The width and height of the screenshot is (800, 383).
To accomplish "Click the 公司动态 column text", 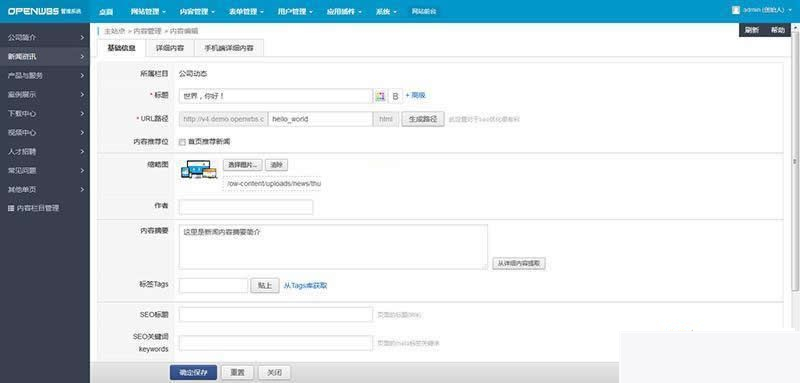I will point(193,74).
